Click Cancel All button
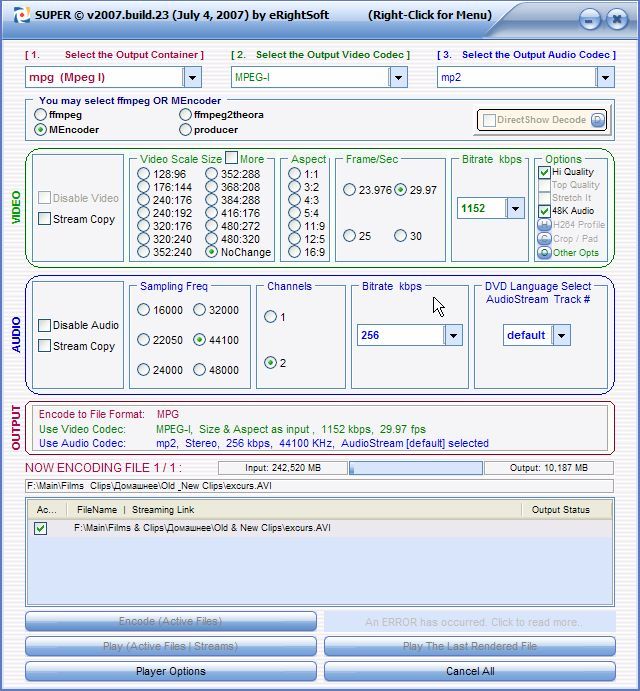Screen dimensions: 640x691 [469, 671]
